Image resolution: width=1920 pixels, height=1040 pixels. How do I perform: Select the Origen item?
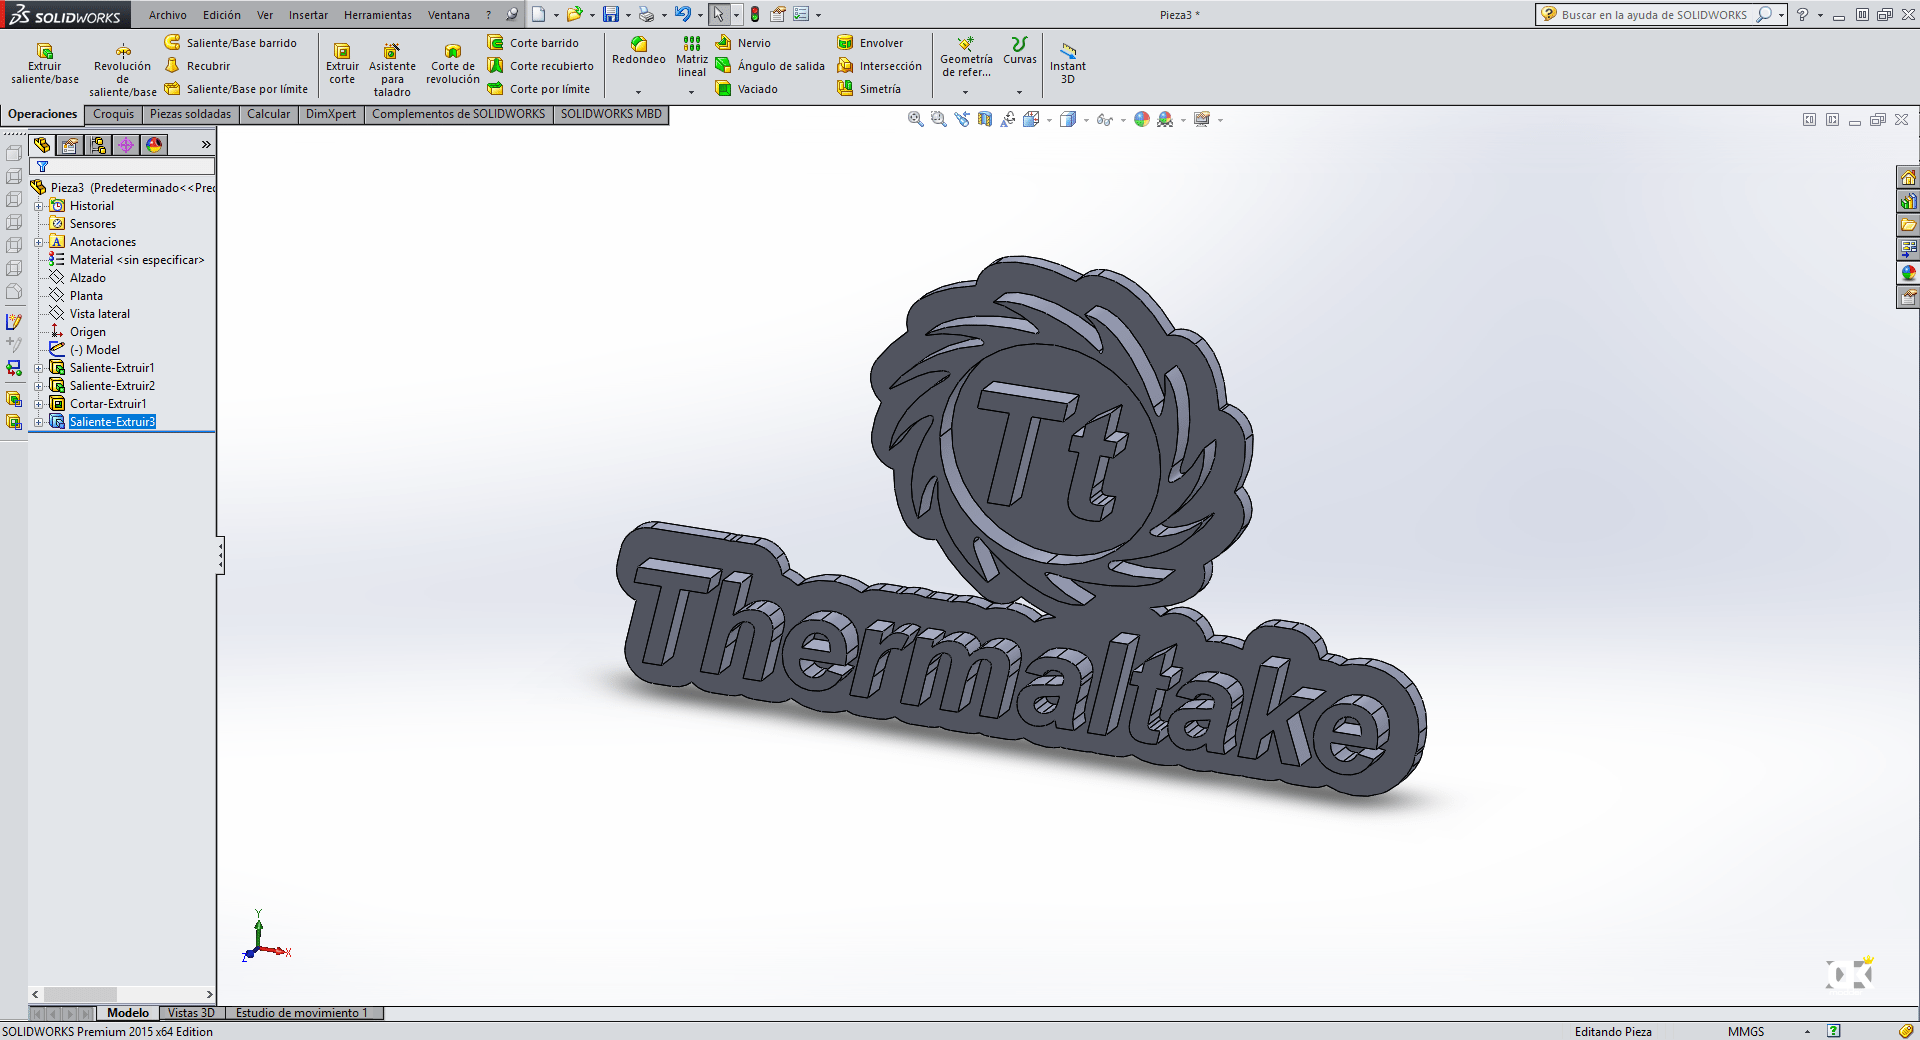tap(77, 332)
